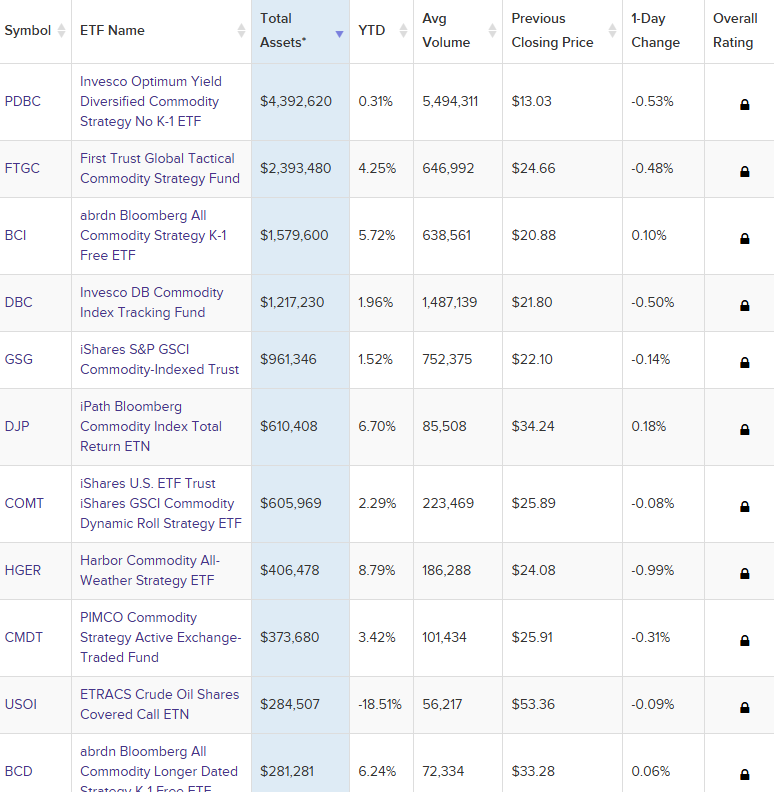This screenshot has width=774, height=792.
Task: Select YTD value -18.51%
Action: (380, 704)
